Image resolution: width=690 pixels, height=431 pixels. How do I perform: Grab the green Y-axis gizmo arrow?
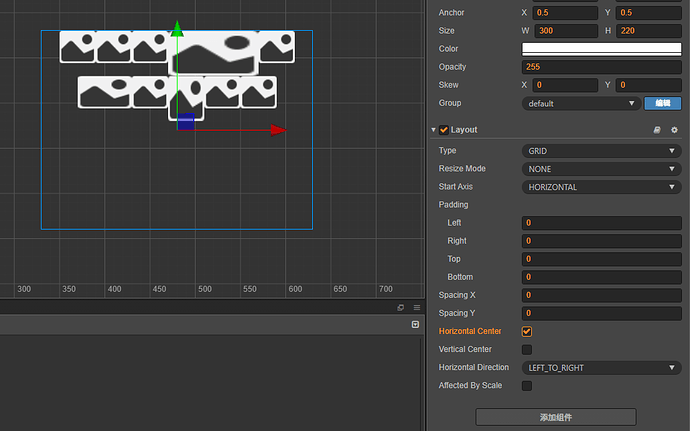click(x=177, y=29)
